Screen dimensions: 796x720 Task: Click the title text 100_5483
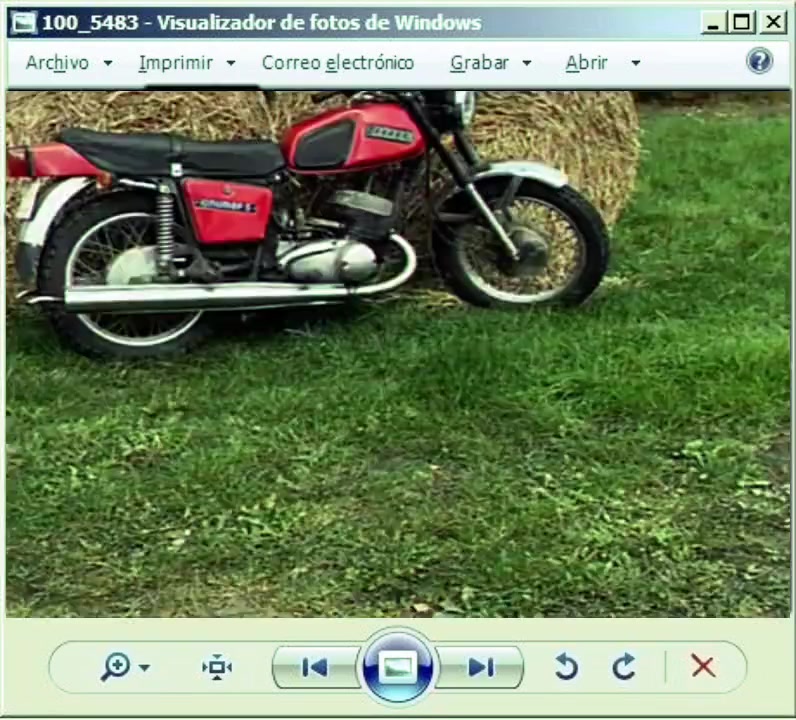90,23
